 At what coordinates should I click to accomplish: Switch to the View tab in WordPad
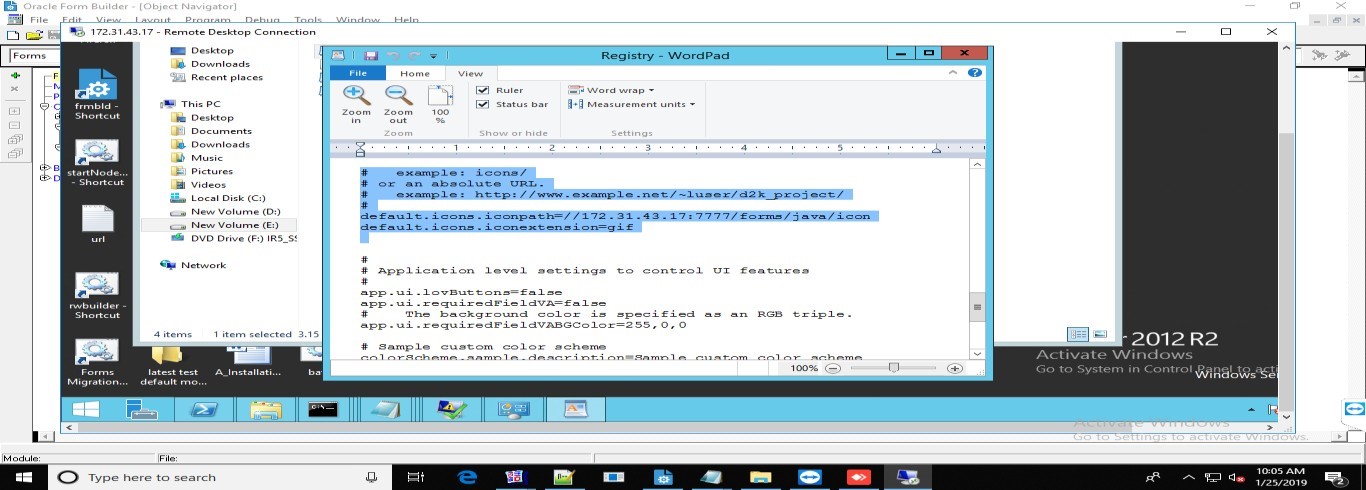pos(470,73)
